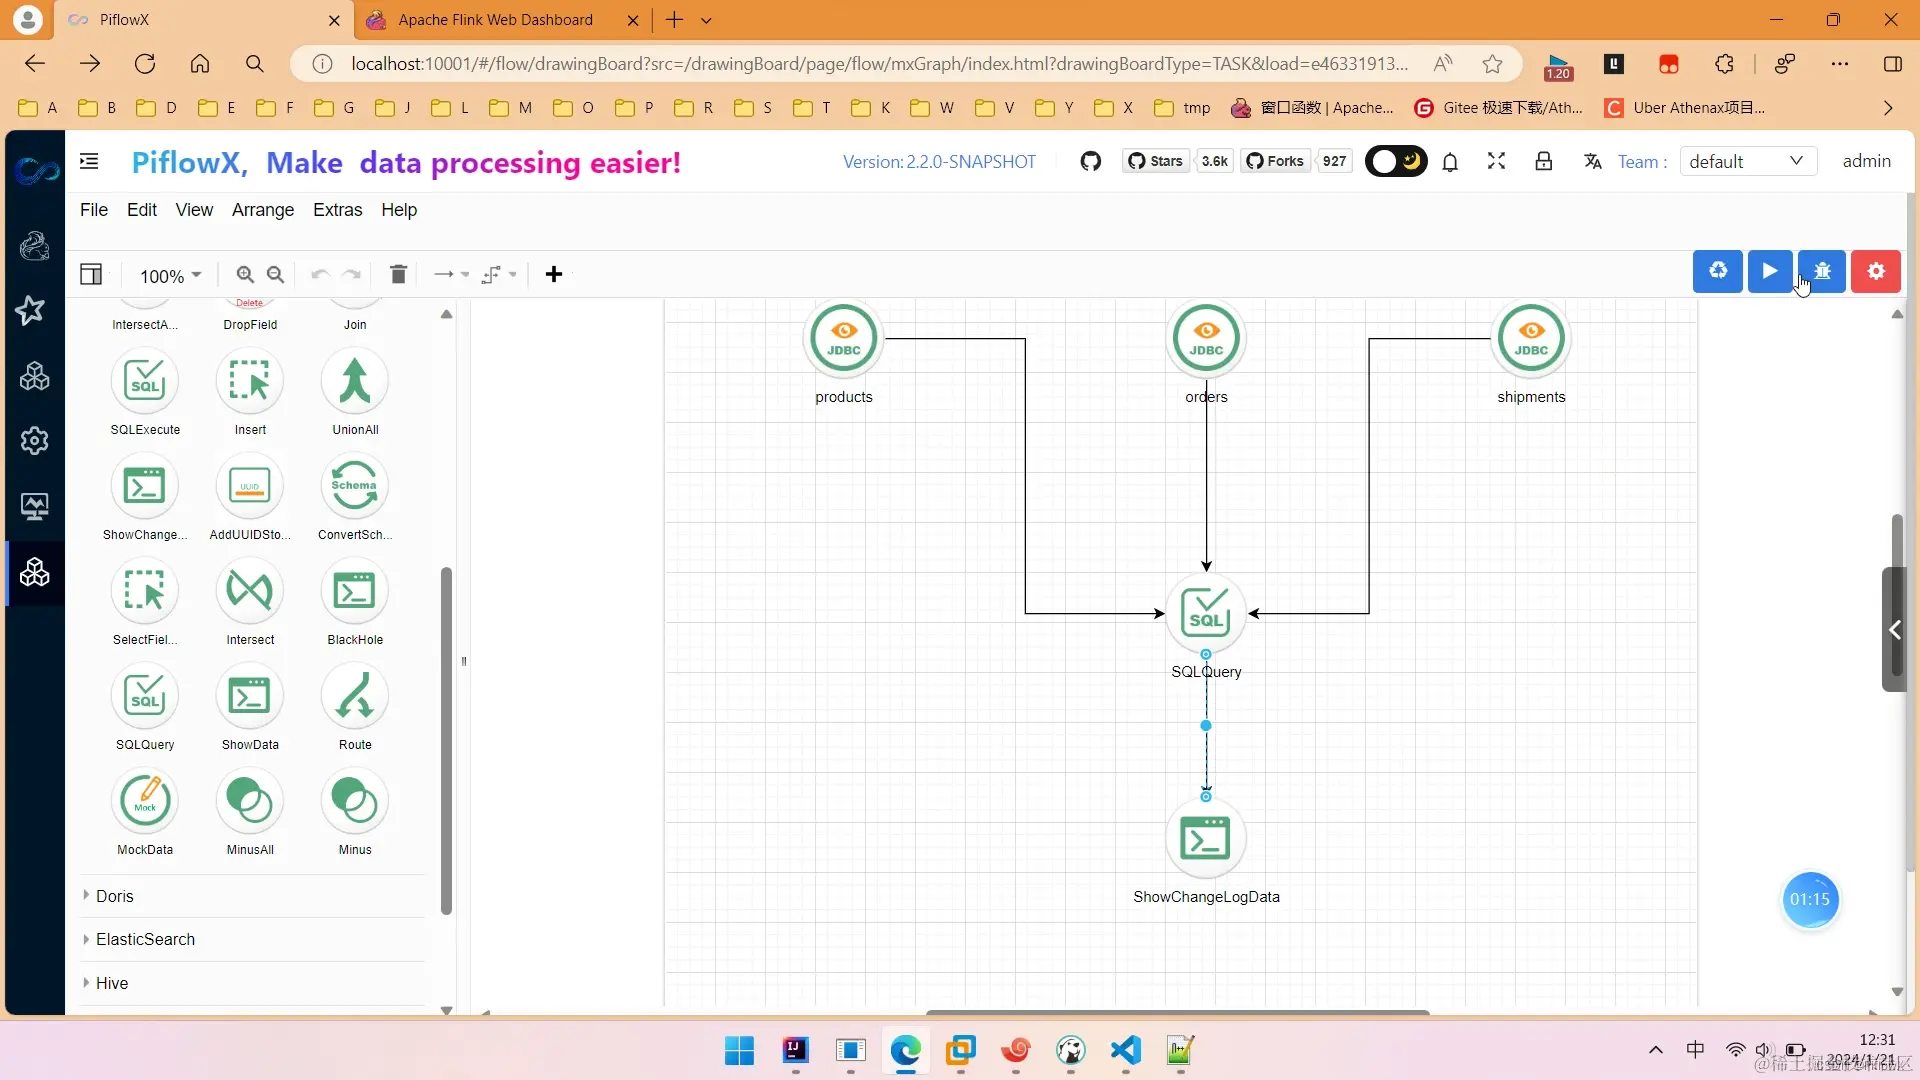Click the admin user label

1866,161
